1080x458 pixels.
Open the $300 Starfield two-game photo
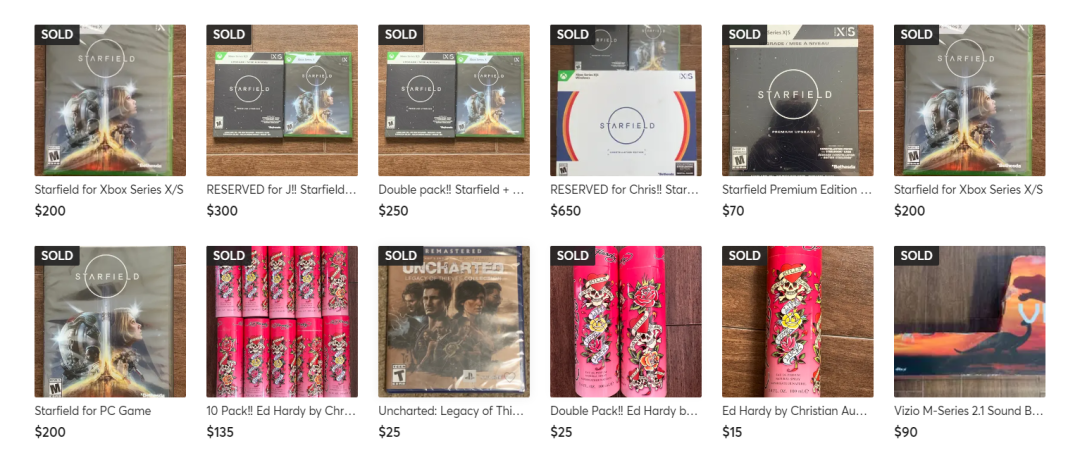(282, 100)
